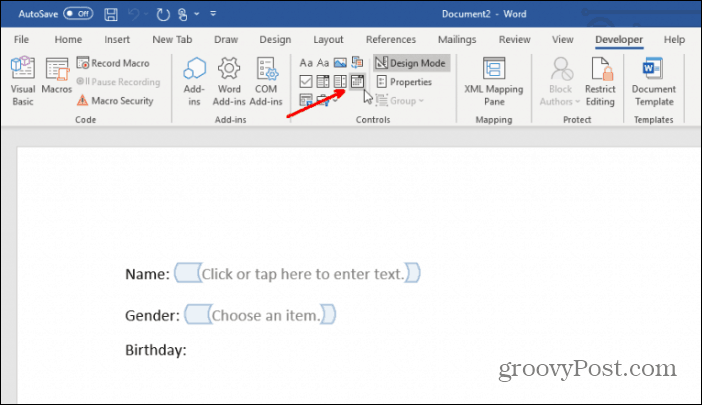
Task: Open the Add-ins store button
Action: (x=194, y=81)
